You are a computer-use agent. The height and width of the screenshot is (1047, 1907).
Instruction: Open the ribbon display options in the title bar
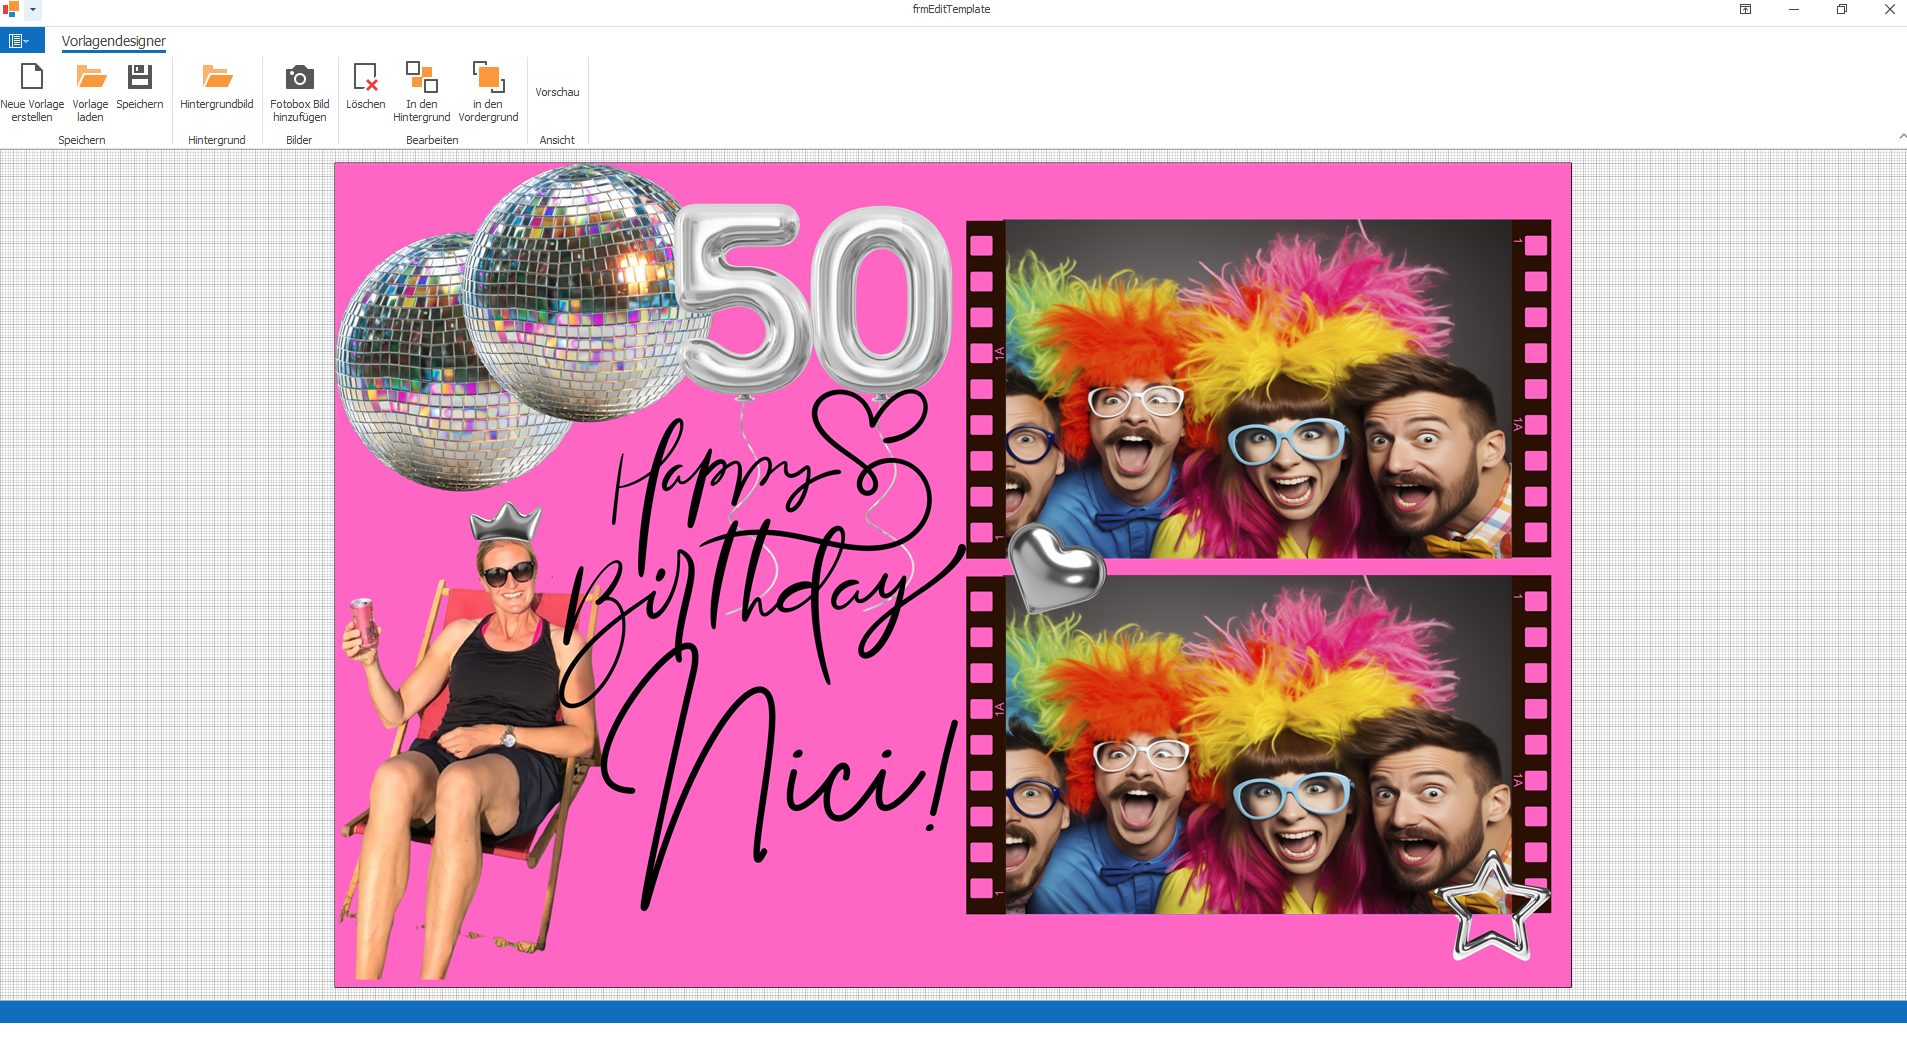coord(1745,9)
